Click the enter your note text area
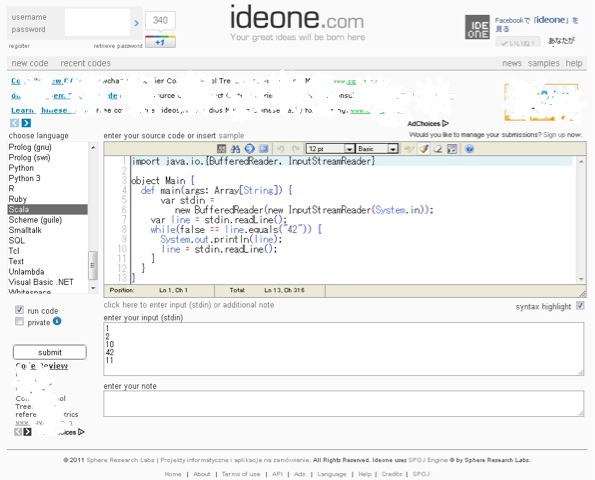Viewport: 595px width, 480px height. click(x=344, y=404)
